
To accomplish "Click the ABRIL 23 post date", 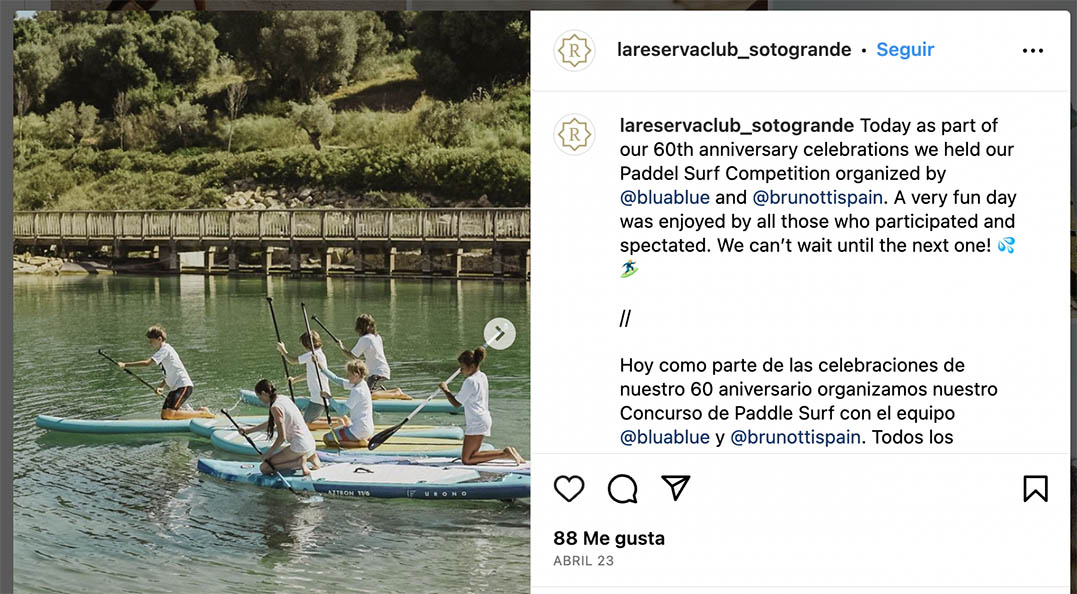I will 583,561.
